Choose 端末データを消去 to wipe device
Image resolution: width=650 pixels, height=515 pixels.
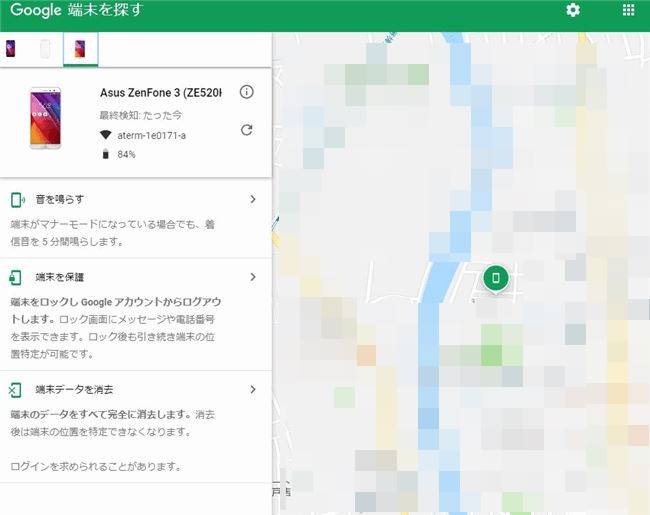74,389
